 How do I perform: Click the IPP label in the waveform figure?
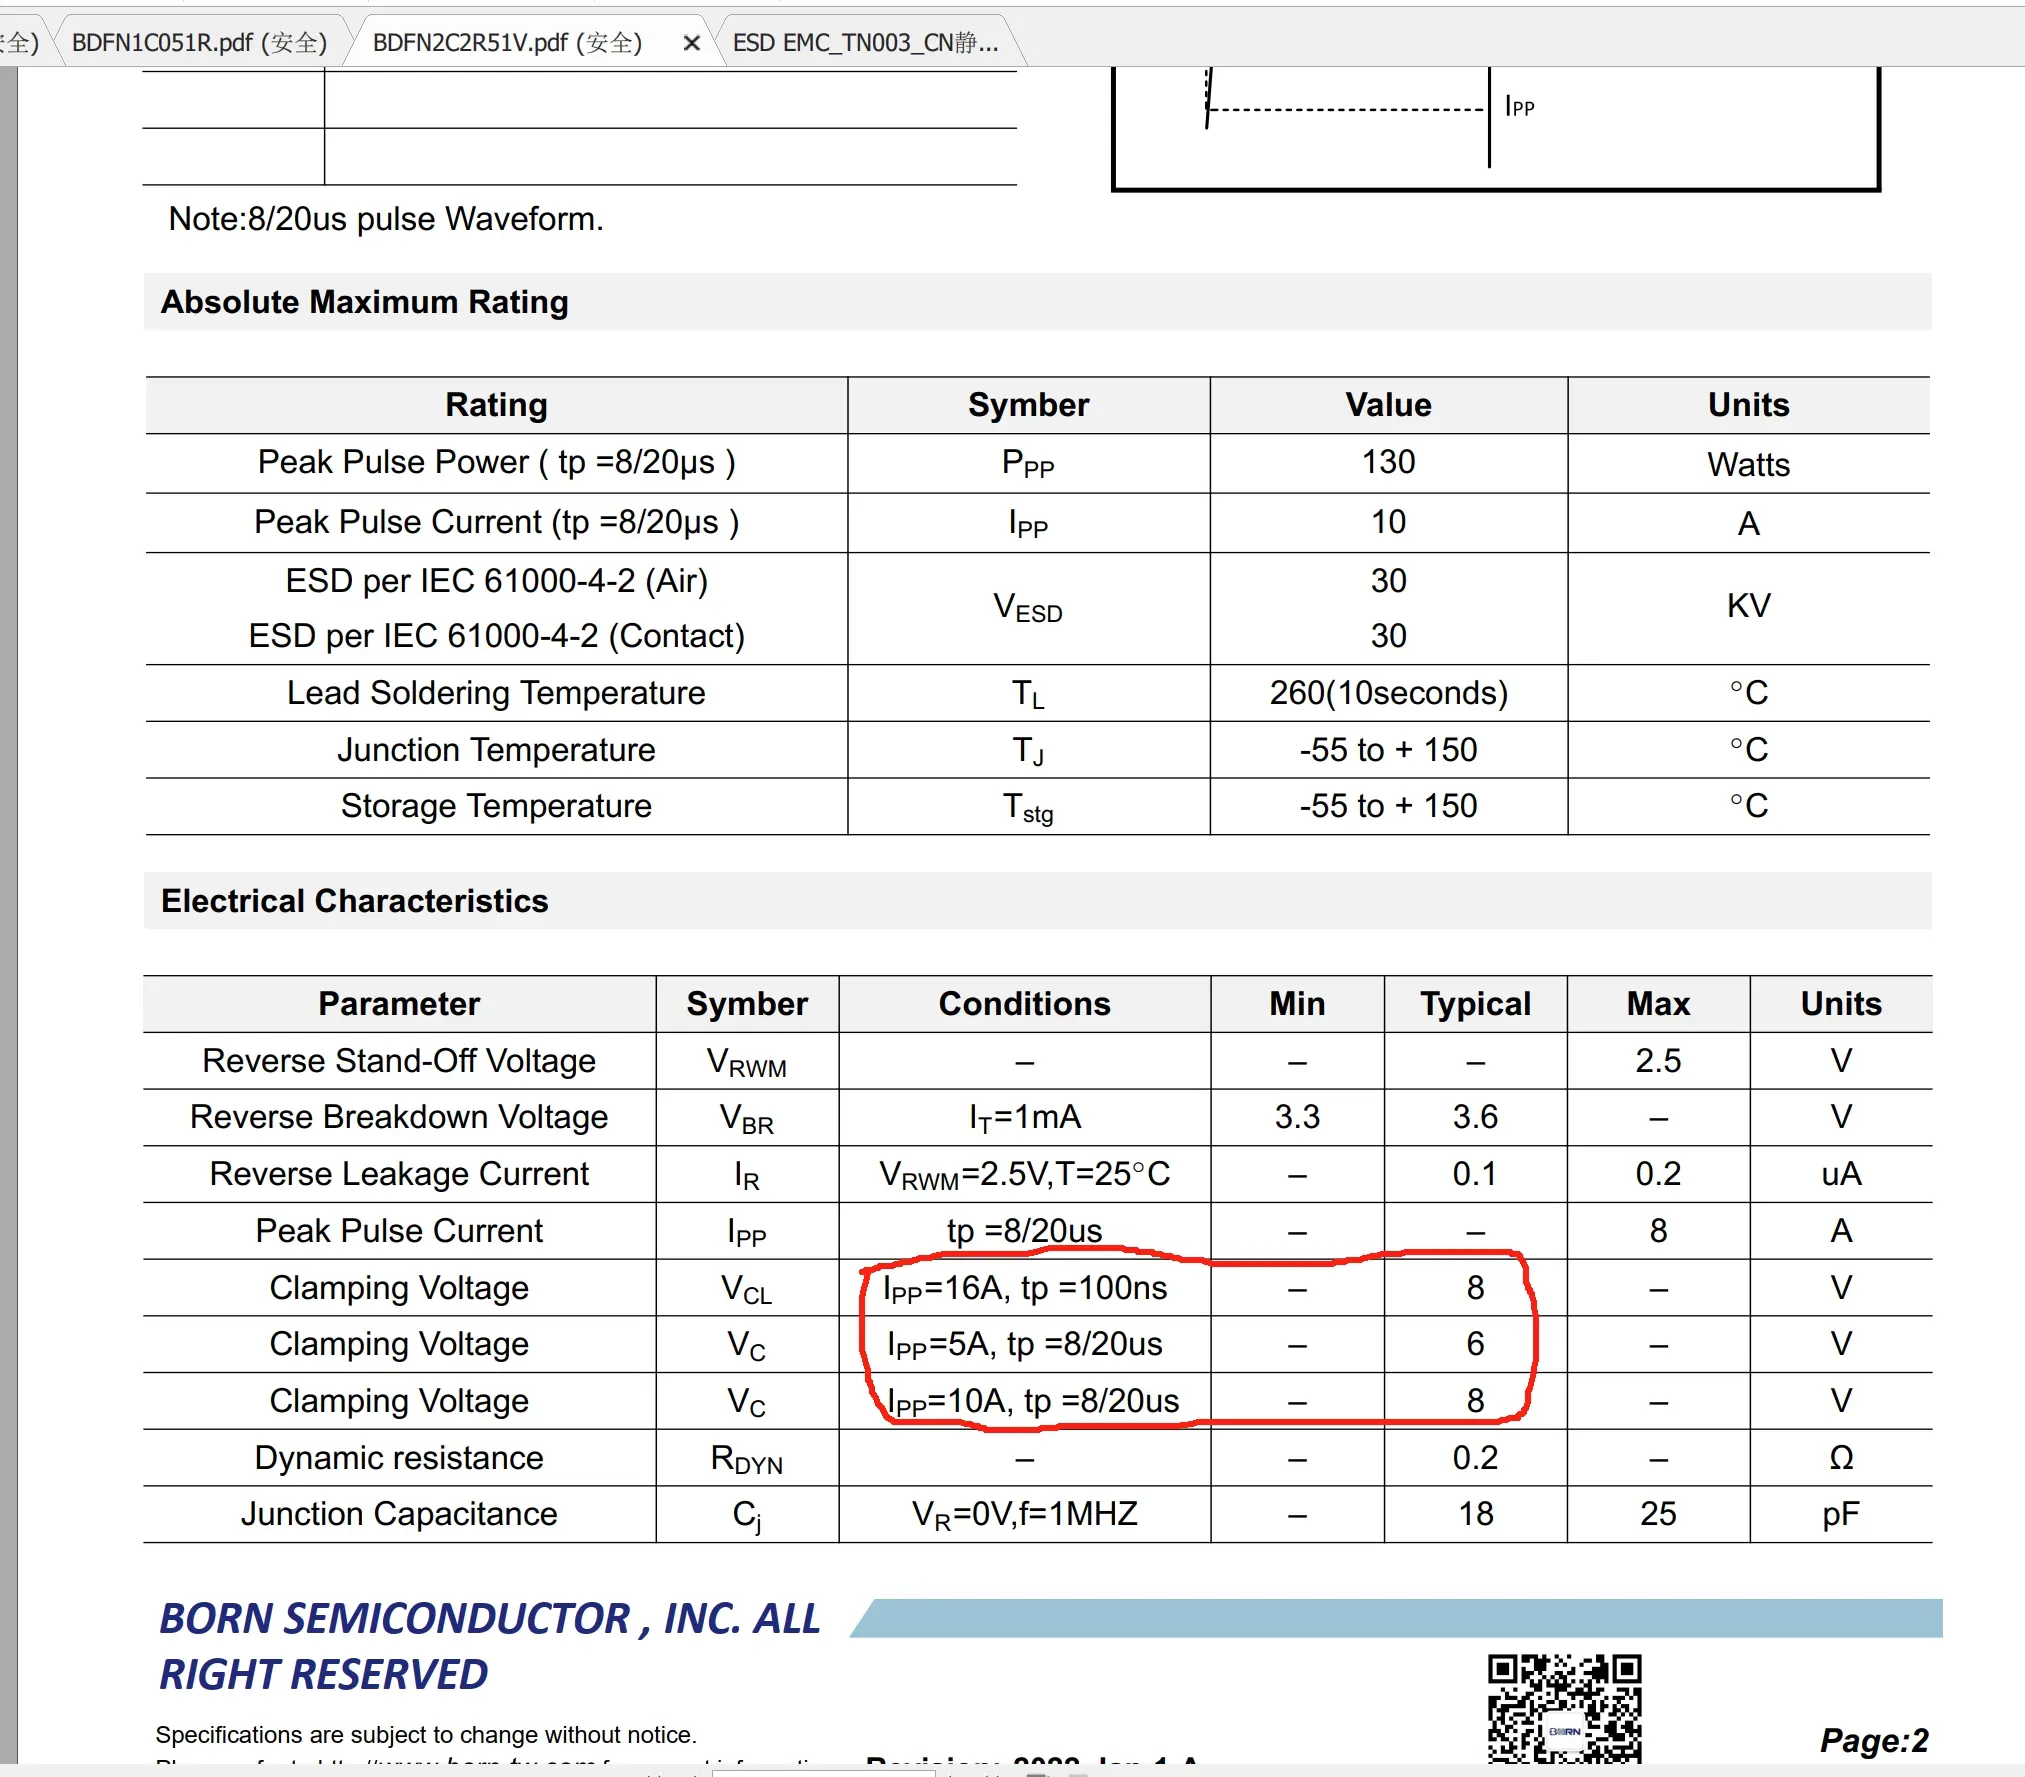1519,105
